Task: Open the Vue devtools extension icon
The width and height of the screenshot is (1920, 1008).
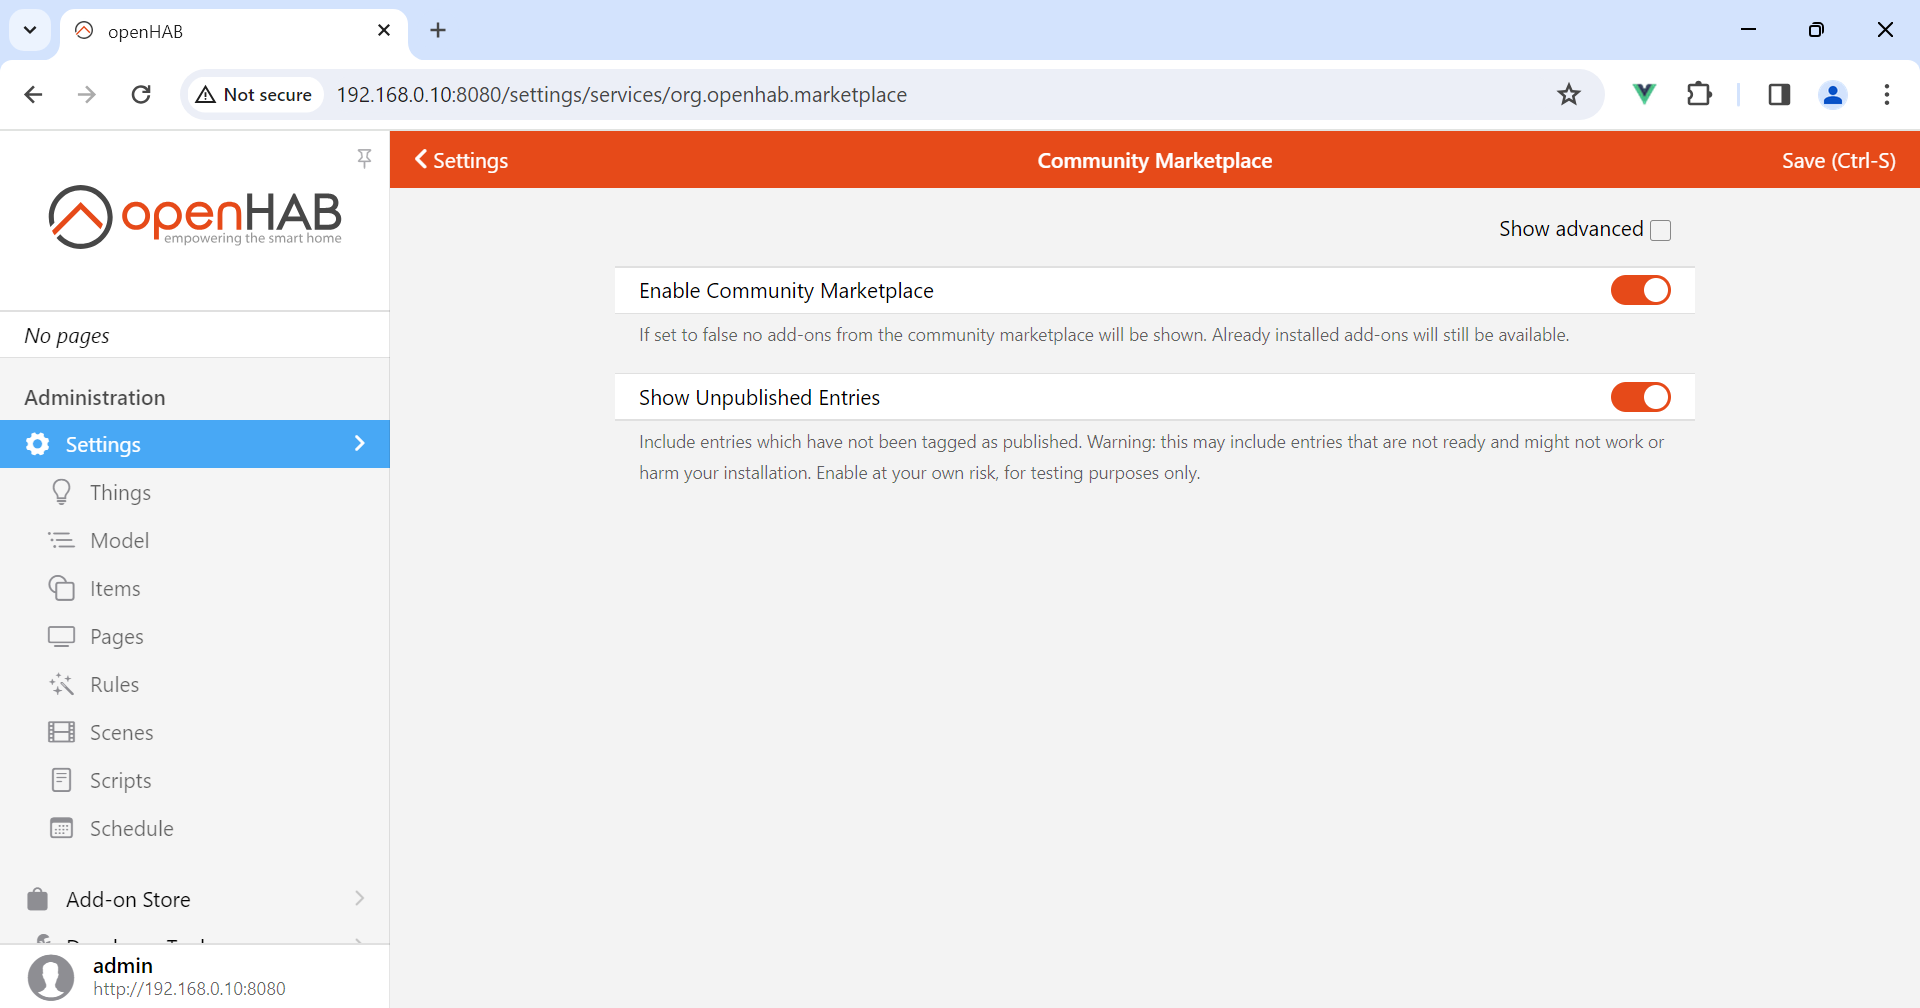Action: click(x=1644, y=94)
